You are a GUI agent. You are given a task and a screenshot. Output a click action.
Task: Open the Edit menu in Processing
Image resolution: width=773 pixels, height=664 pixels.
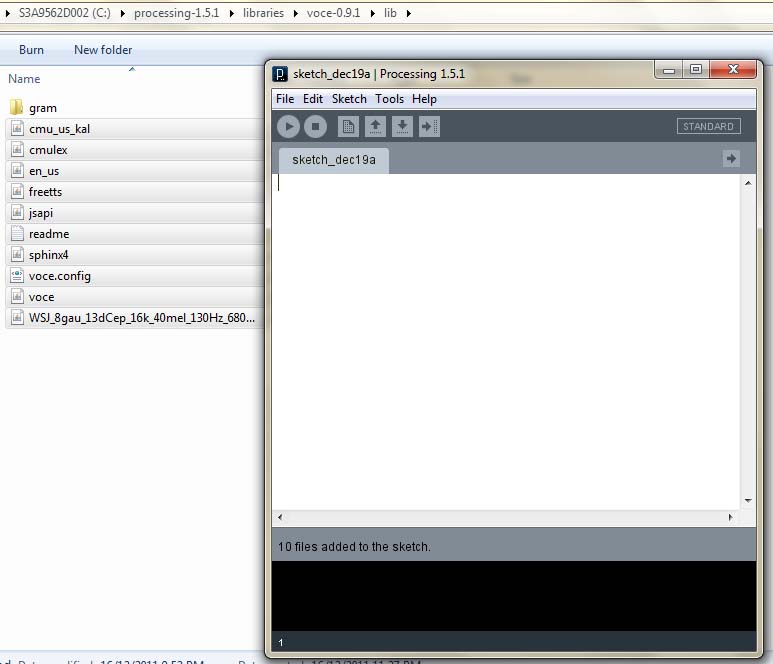(313, 99)
